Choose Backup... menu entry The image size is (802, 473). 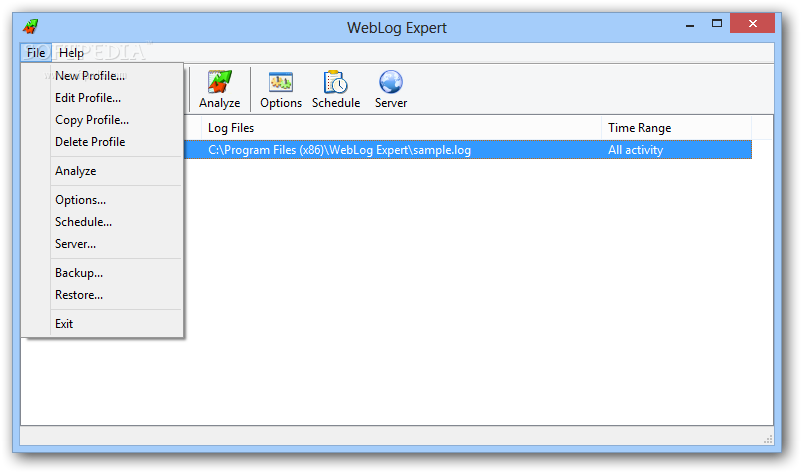(x=102, y=273)
